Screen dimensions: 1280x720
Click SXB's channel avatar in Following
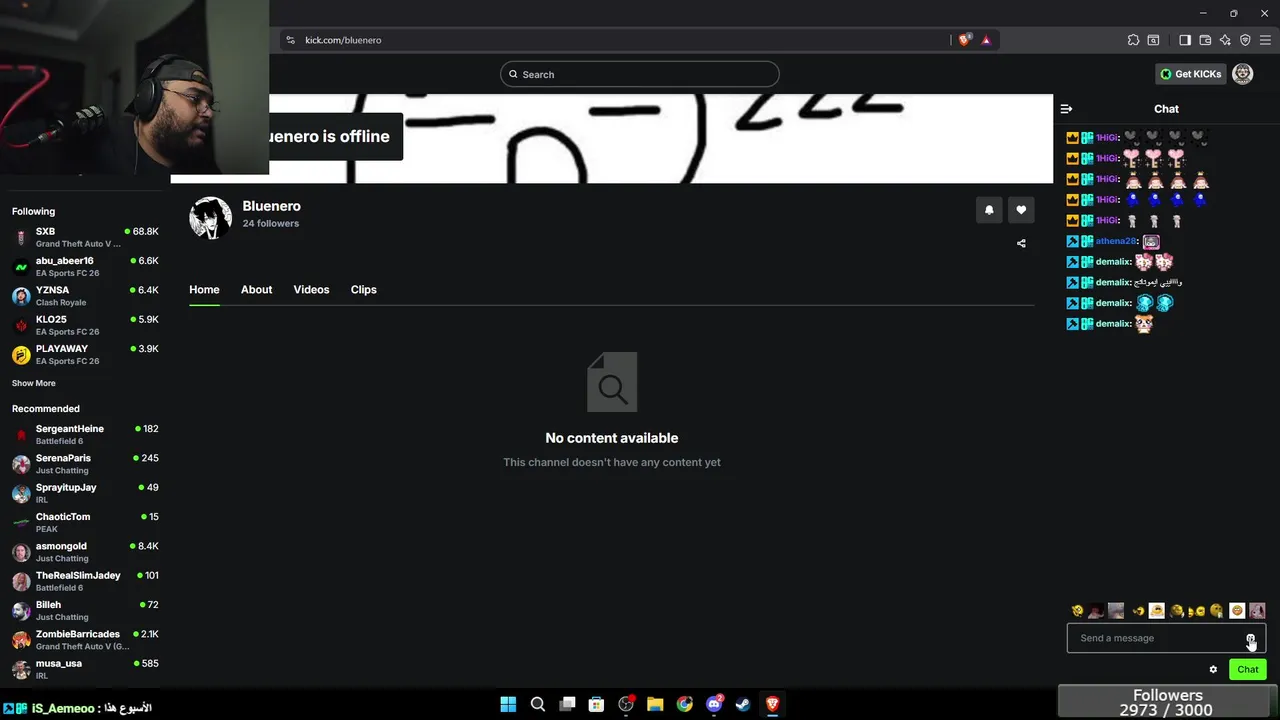[x=21, y=238]
